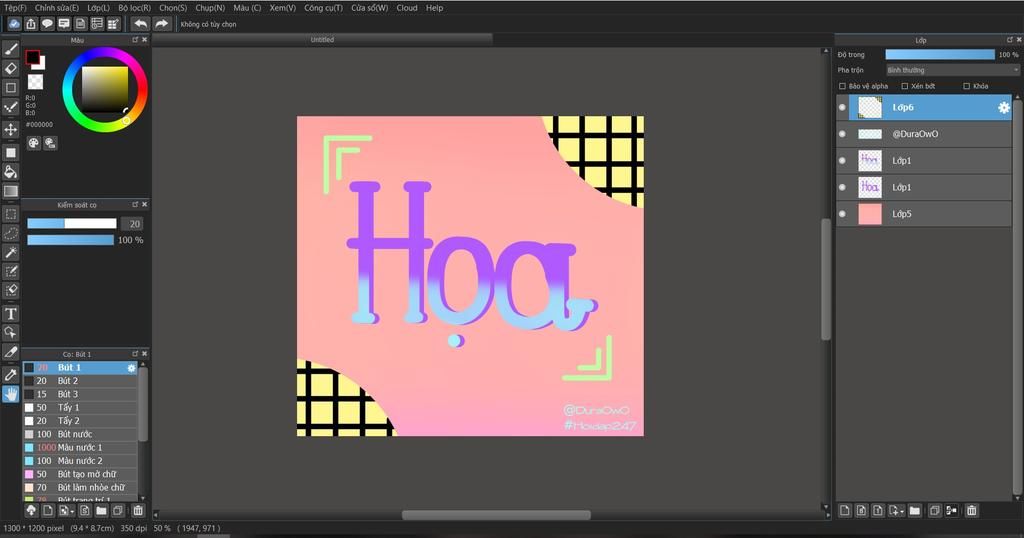Merge layer down icon in layer panel
1024x538 pixels.
(x=952, y=511)
